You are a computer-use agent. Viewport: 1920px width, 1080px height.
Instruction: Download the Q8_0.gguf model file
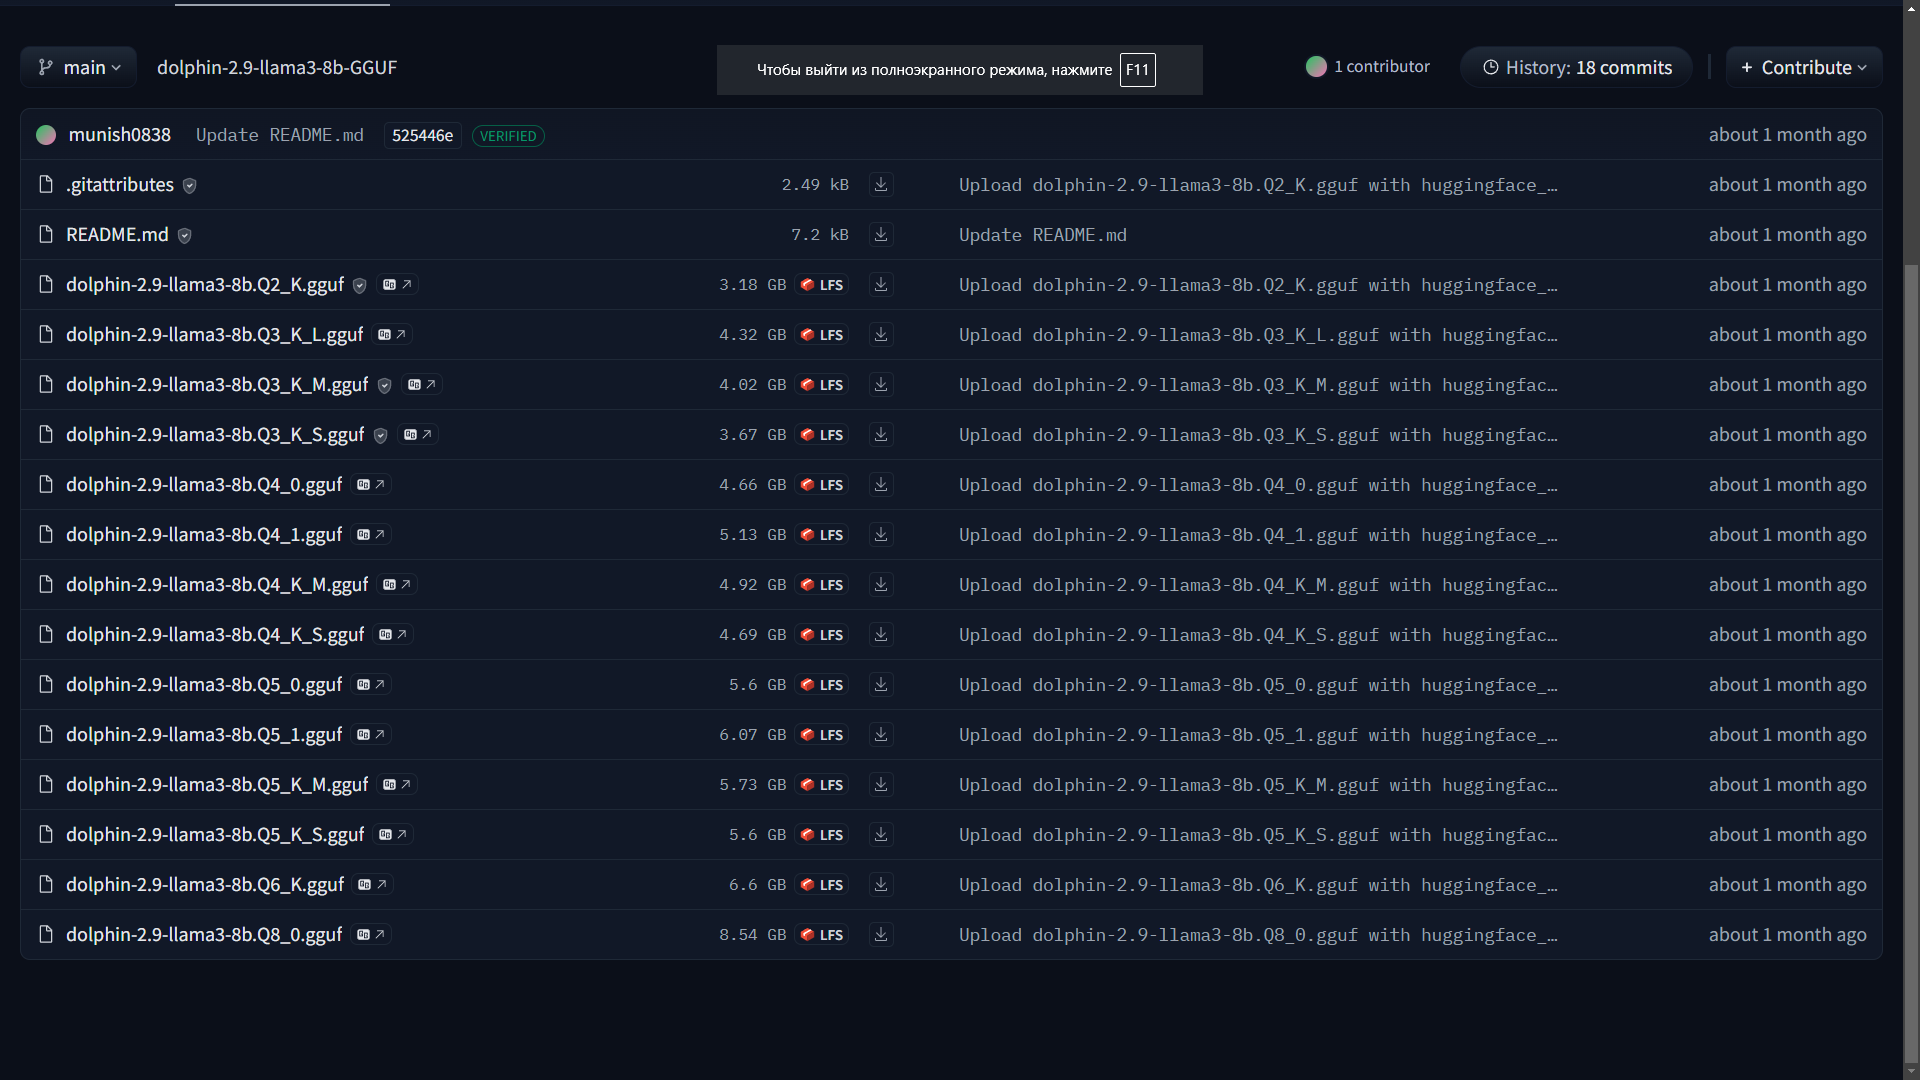pyautogui.click(x=880, y=935)
